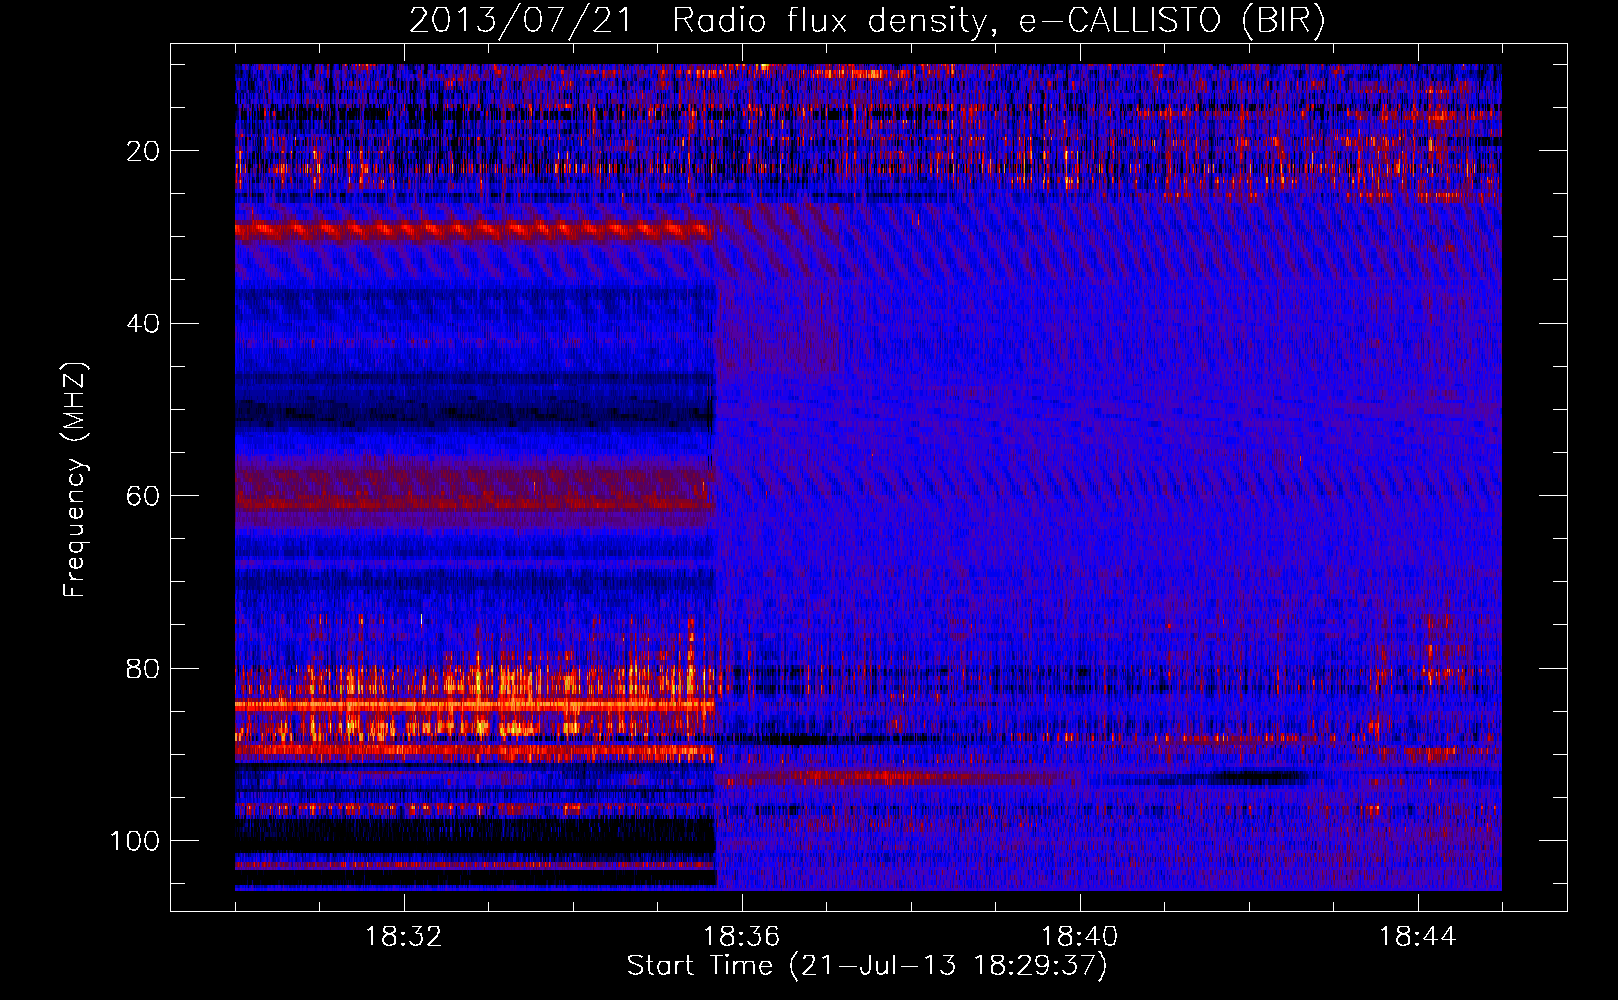Image resolution: width=1618 pixels, height=1000 pixels.
Task: Click the 40 frequency tick label
Action: pyautogui.click(x=143, y=324)
